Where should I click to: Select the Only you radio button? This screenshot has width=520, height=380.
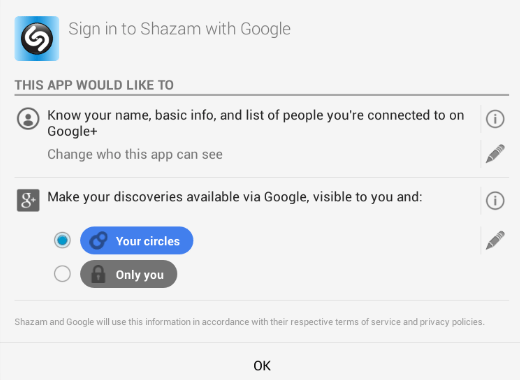[x=62, y=274]
